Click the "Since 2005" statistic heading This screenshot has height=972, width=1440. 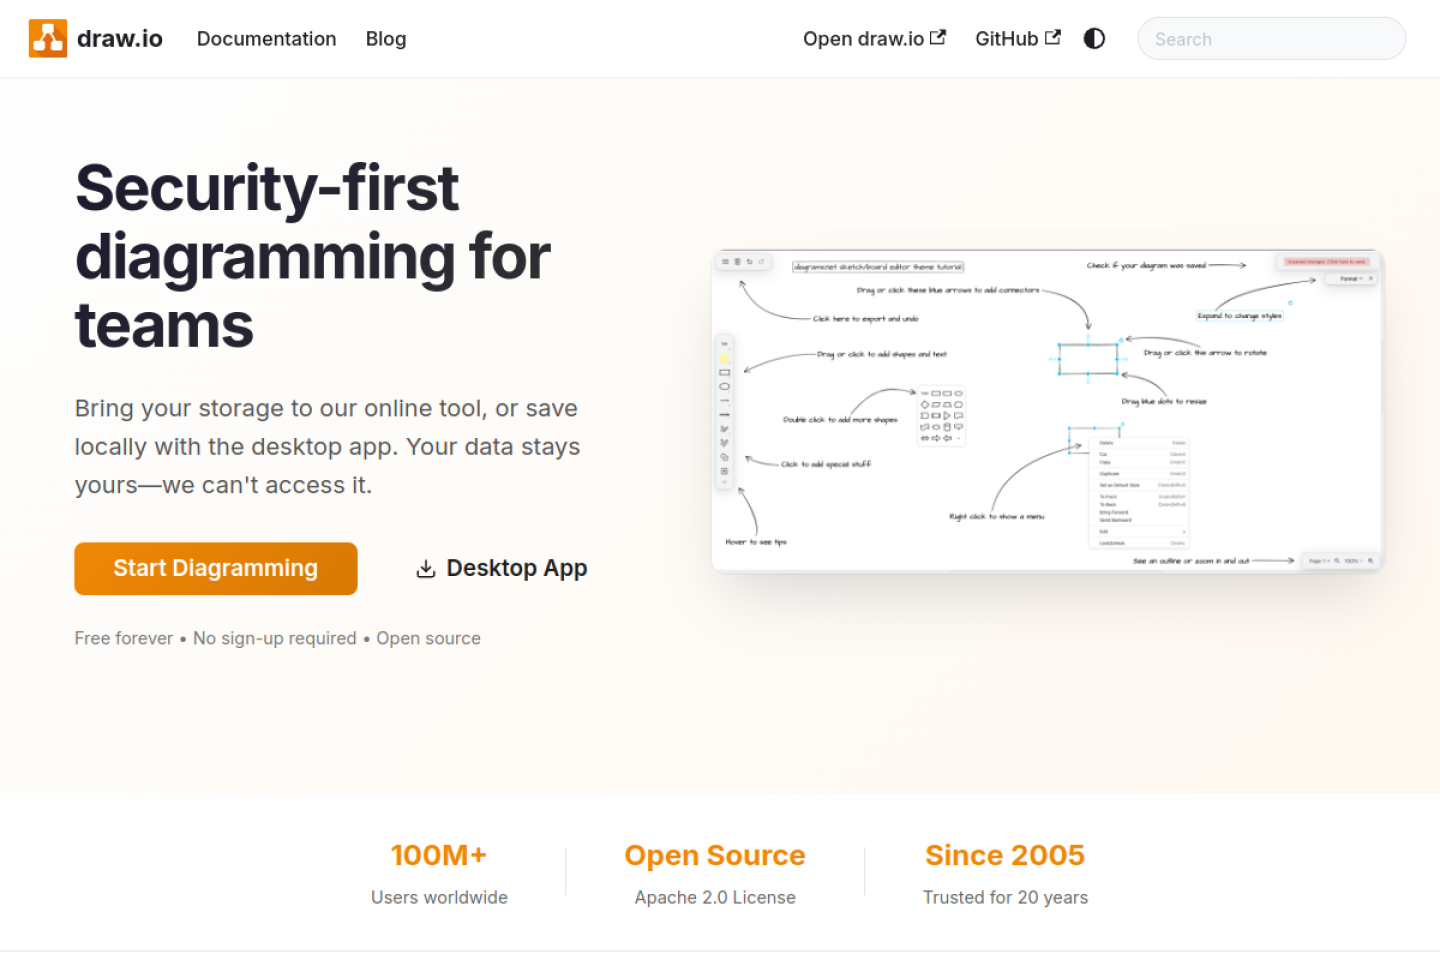tap(1005, 856)
